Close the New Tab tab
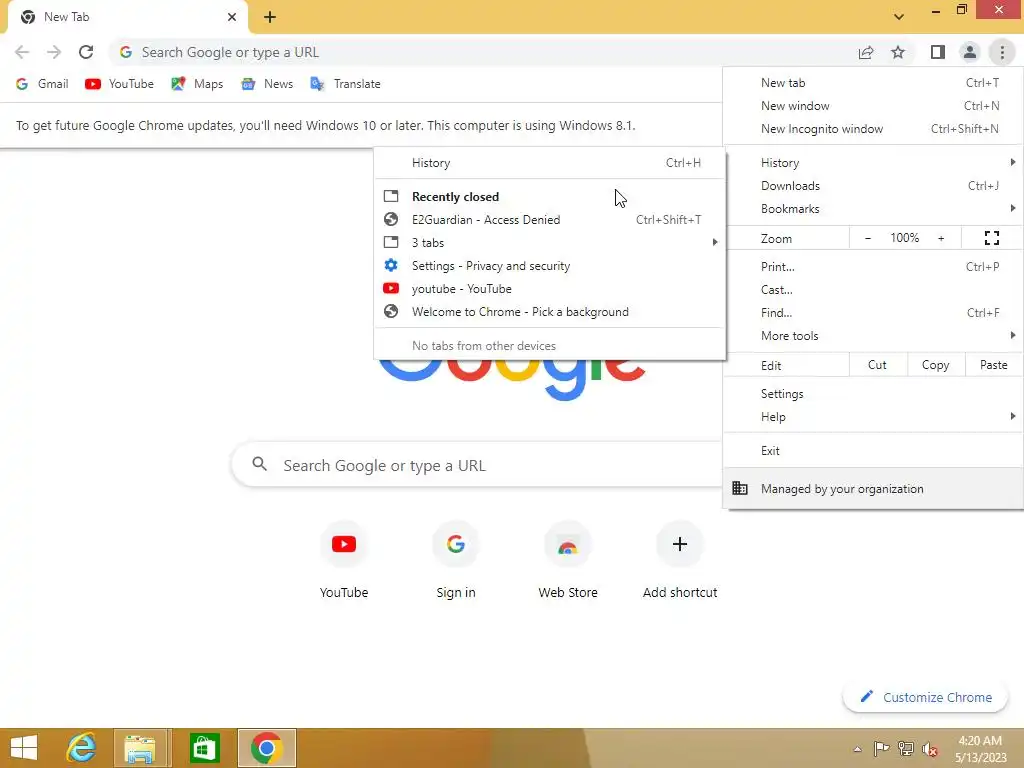This screenshot has height=768, width=1024. click(x=232, y=17)
